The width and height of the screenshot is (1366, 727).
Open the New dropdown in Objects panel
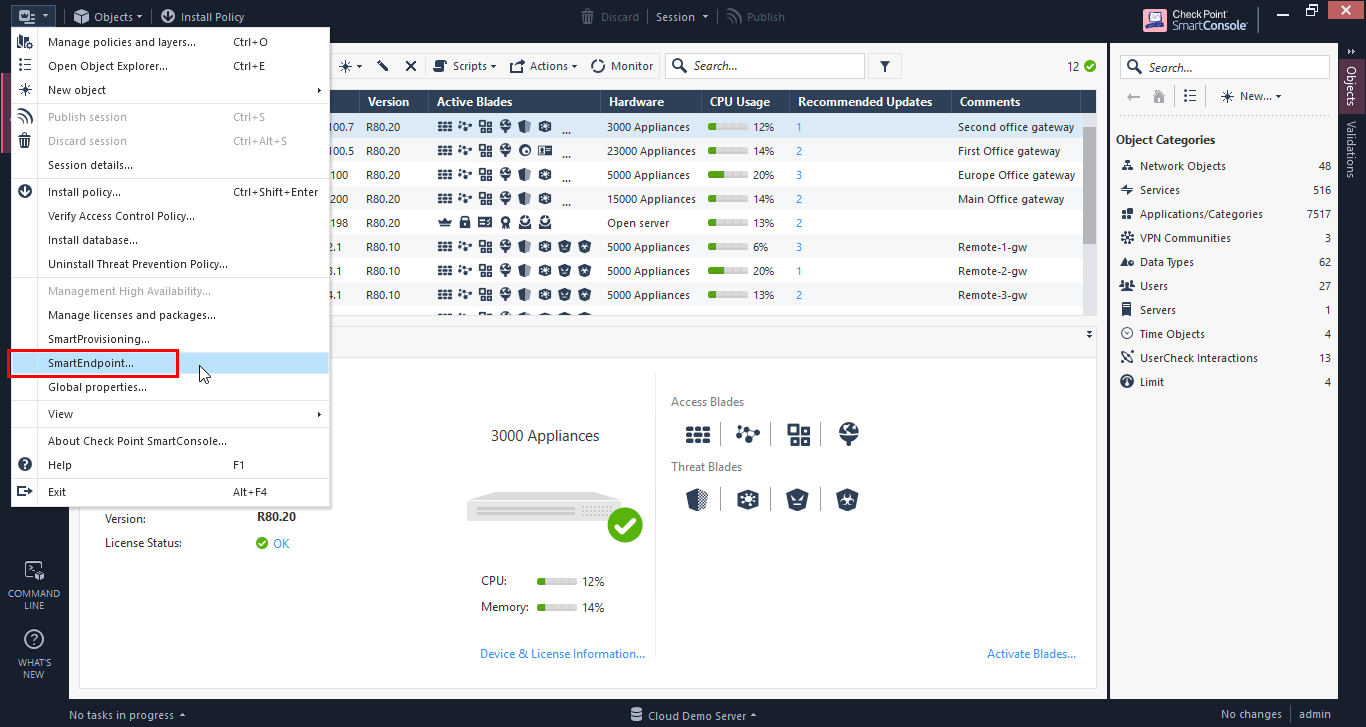coord(1251,96)
